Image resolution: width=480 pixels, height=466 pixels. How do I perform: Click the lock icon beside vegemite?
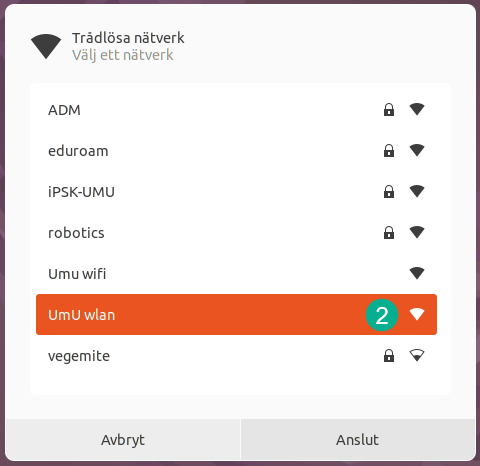tap(389, 356)
